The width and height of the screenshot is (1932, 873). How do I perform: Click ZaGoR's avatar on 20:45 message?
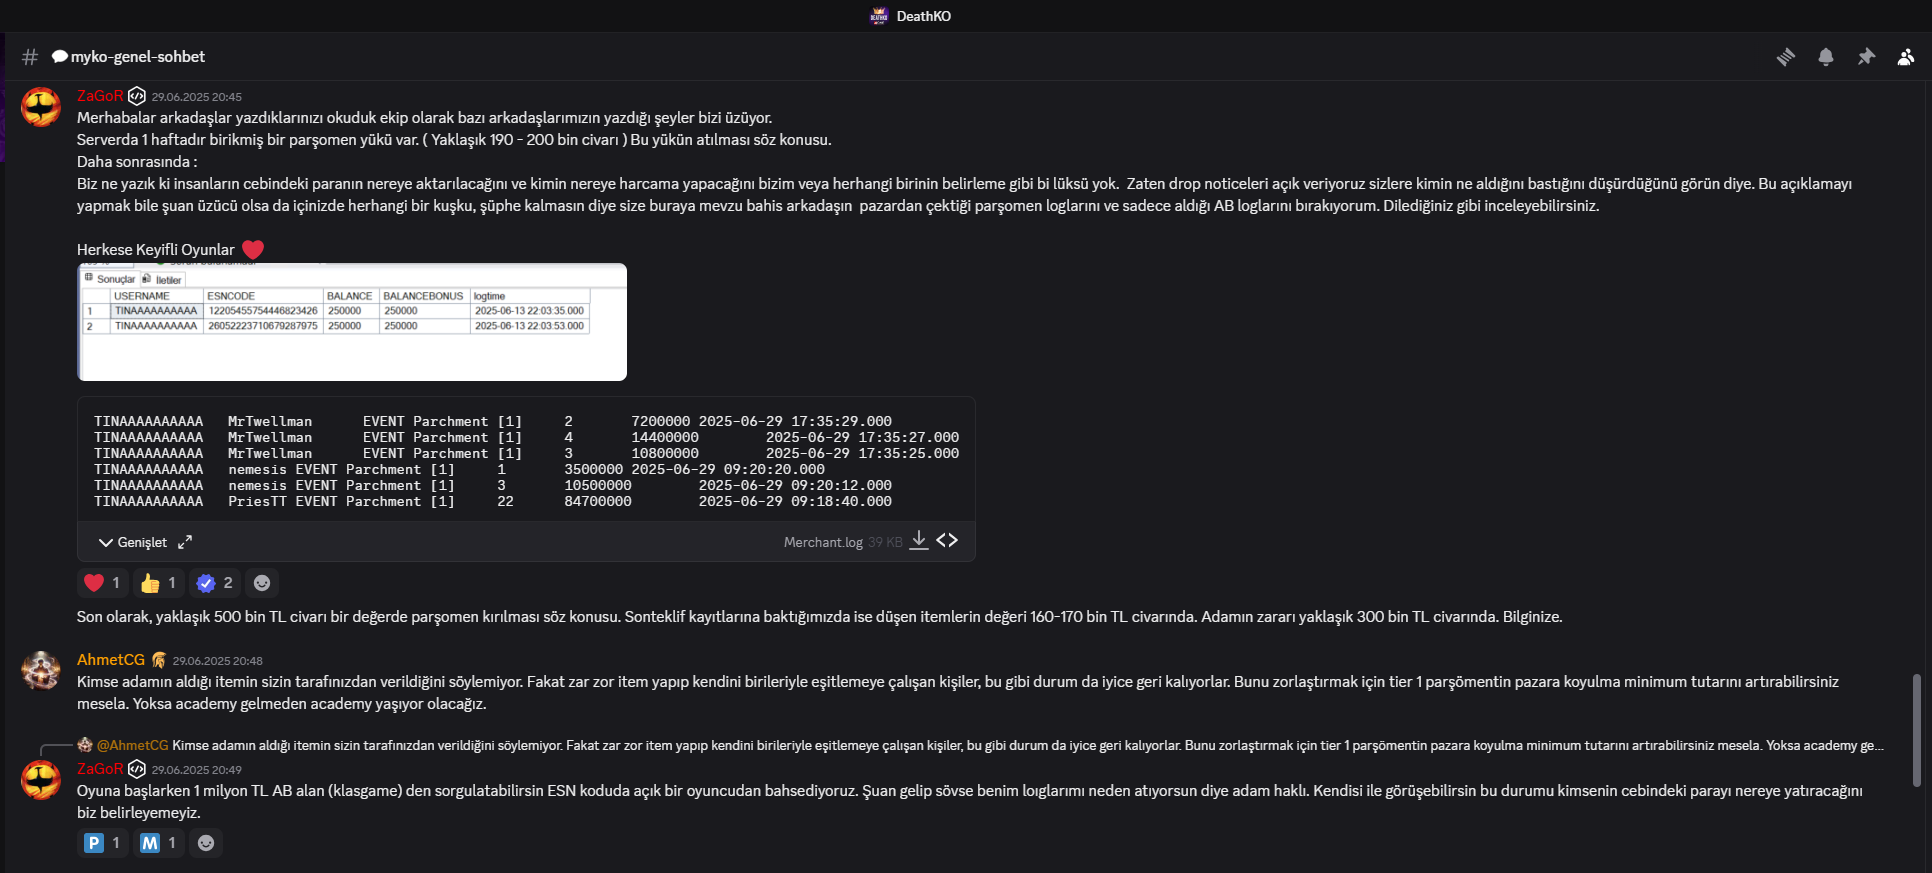pyautogui.click(x=41, y=107)
